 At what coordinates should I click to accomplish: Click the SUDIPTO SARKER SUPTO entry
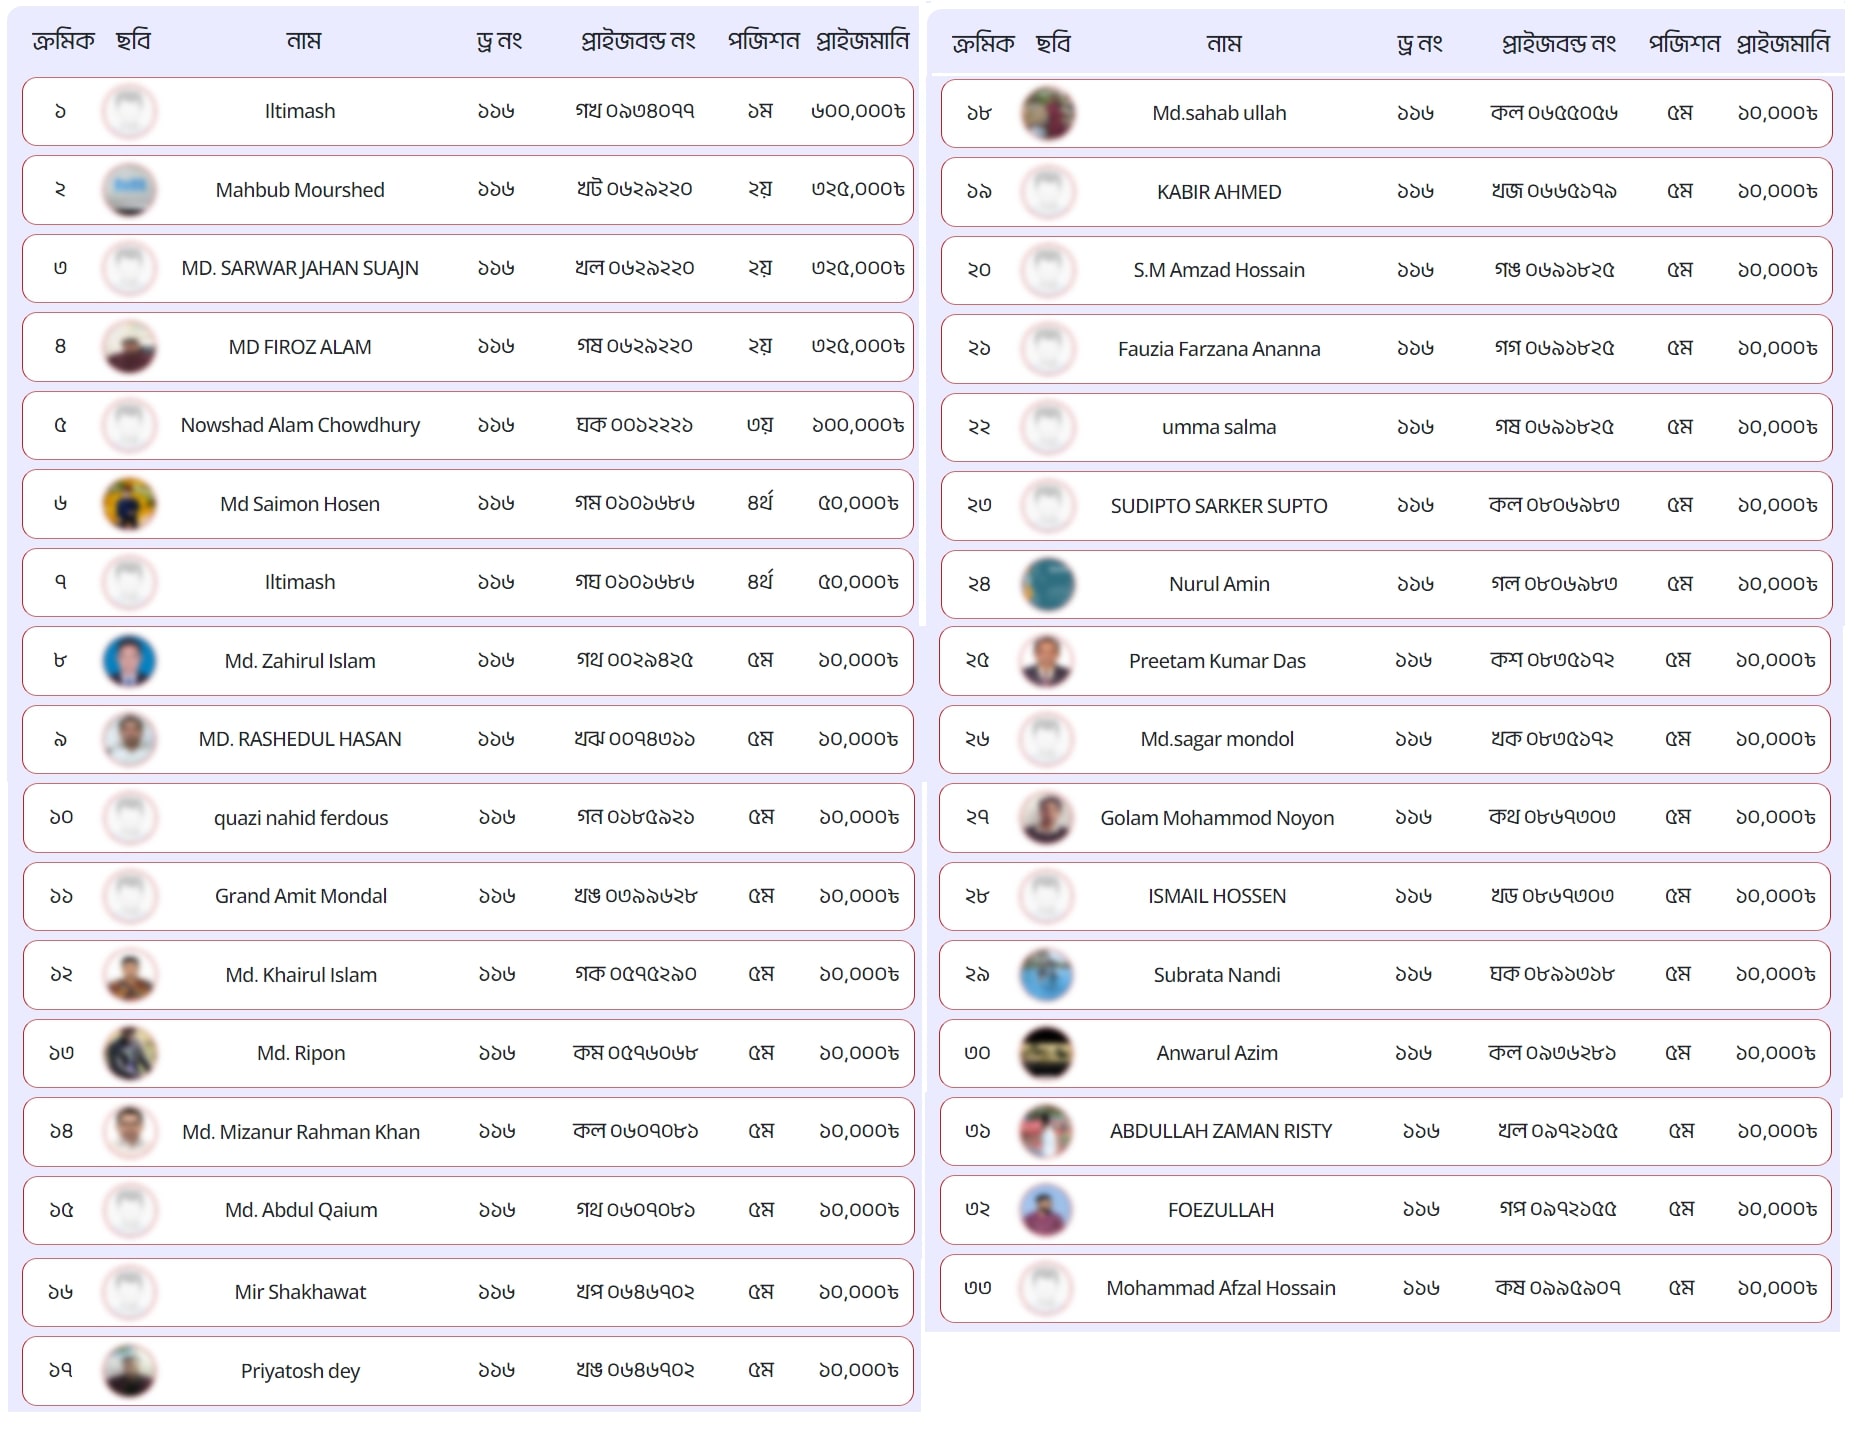click(x=1219, y=506)
